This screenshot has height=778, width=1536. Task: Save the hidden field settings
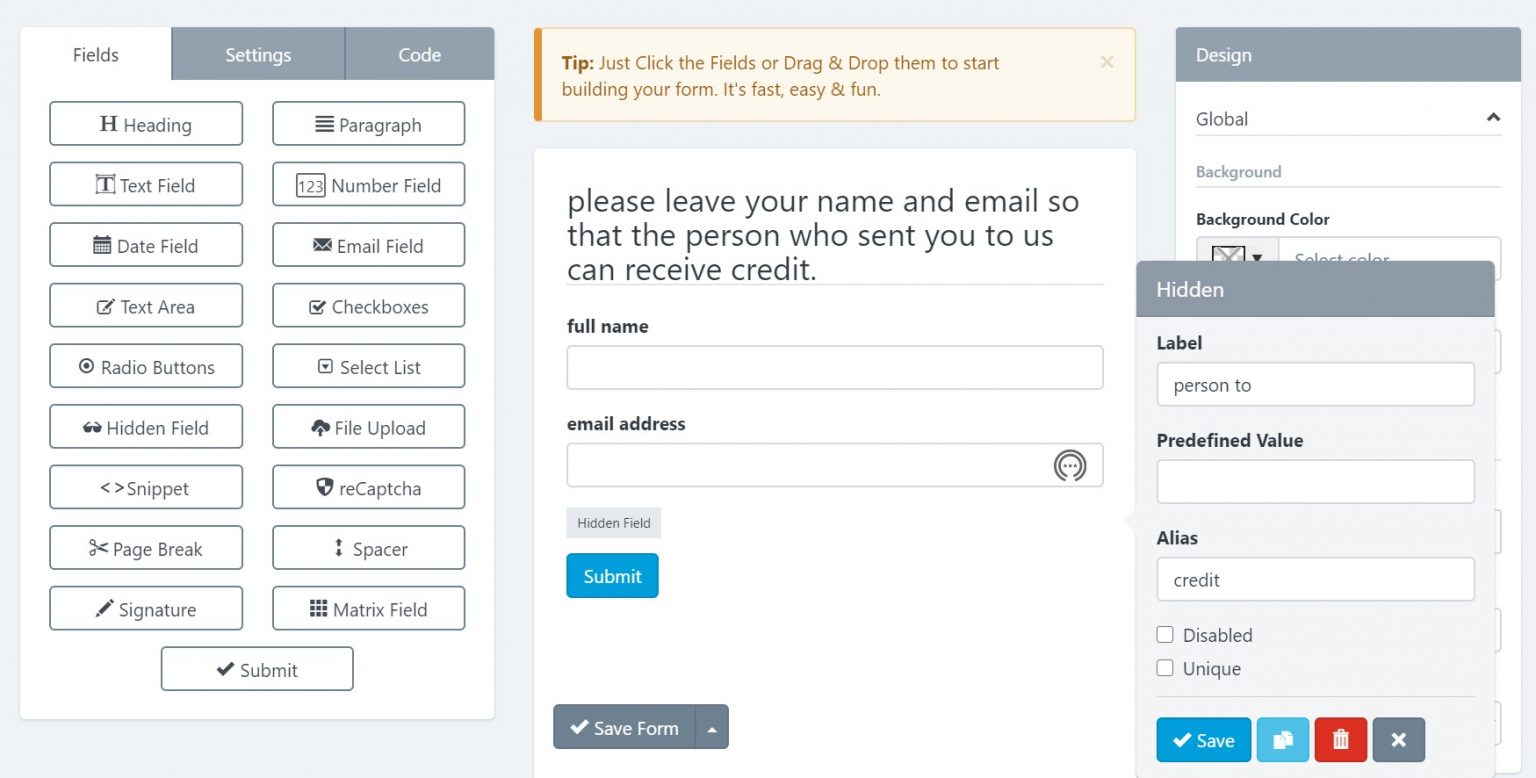1203,740
